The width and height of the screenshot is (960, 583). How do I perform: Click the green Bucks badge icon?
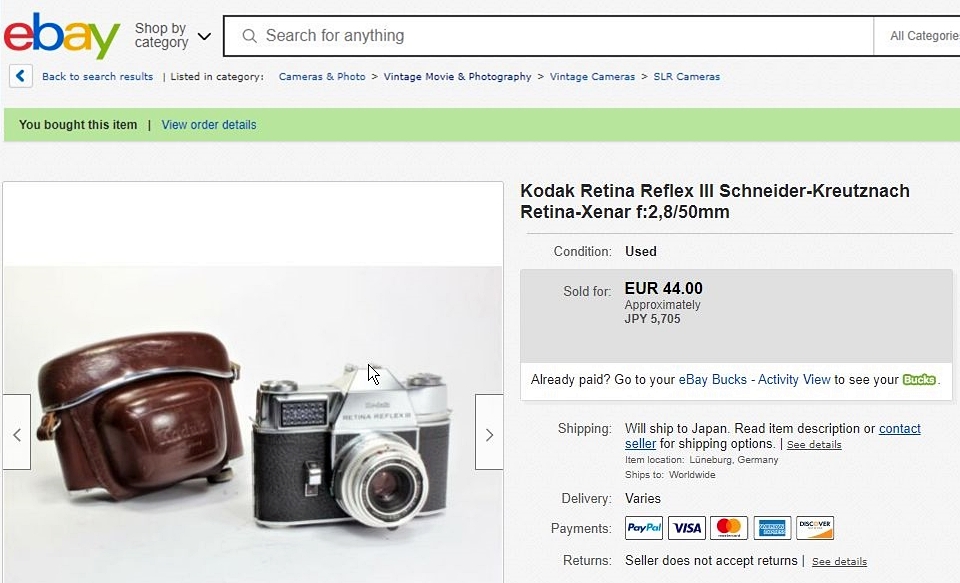coord(920,380)
